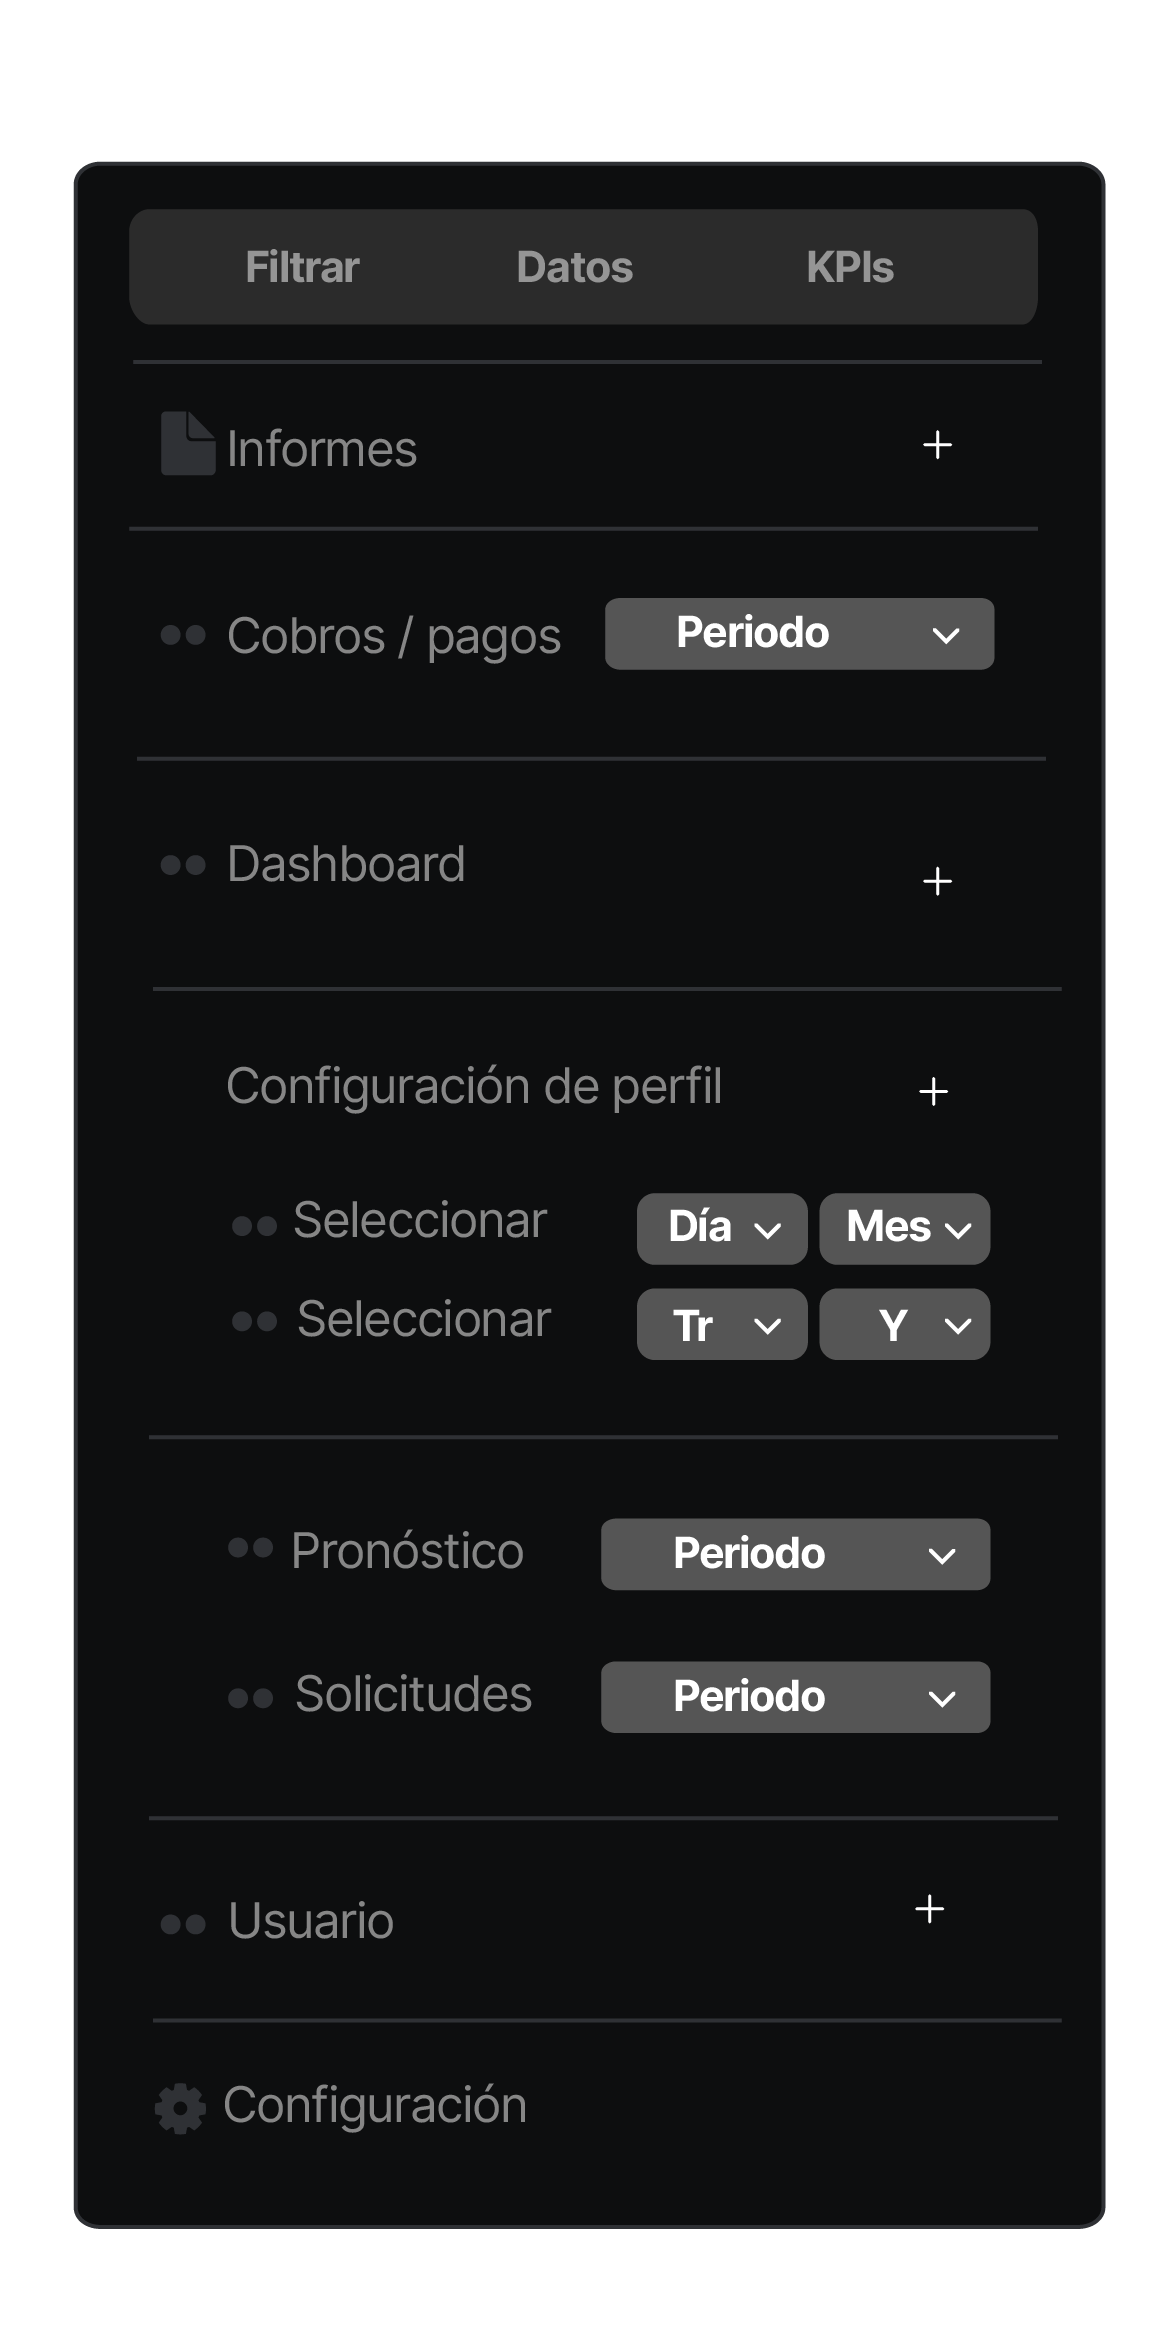Click the Configuración gear icon
The height and width of the screenshot is (2333, 1162).
(180, 2108)
